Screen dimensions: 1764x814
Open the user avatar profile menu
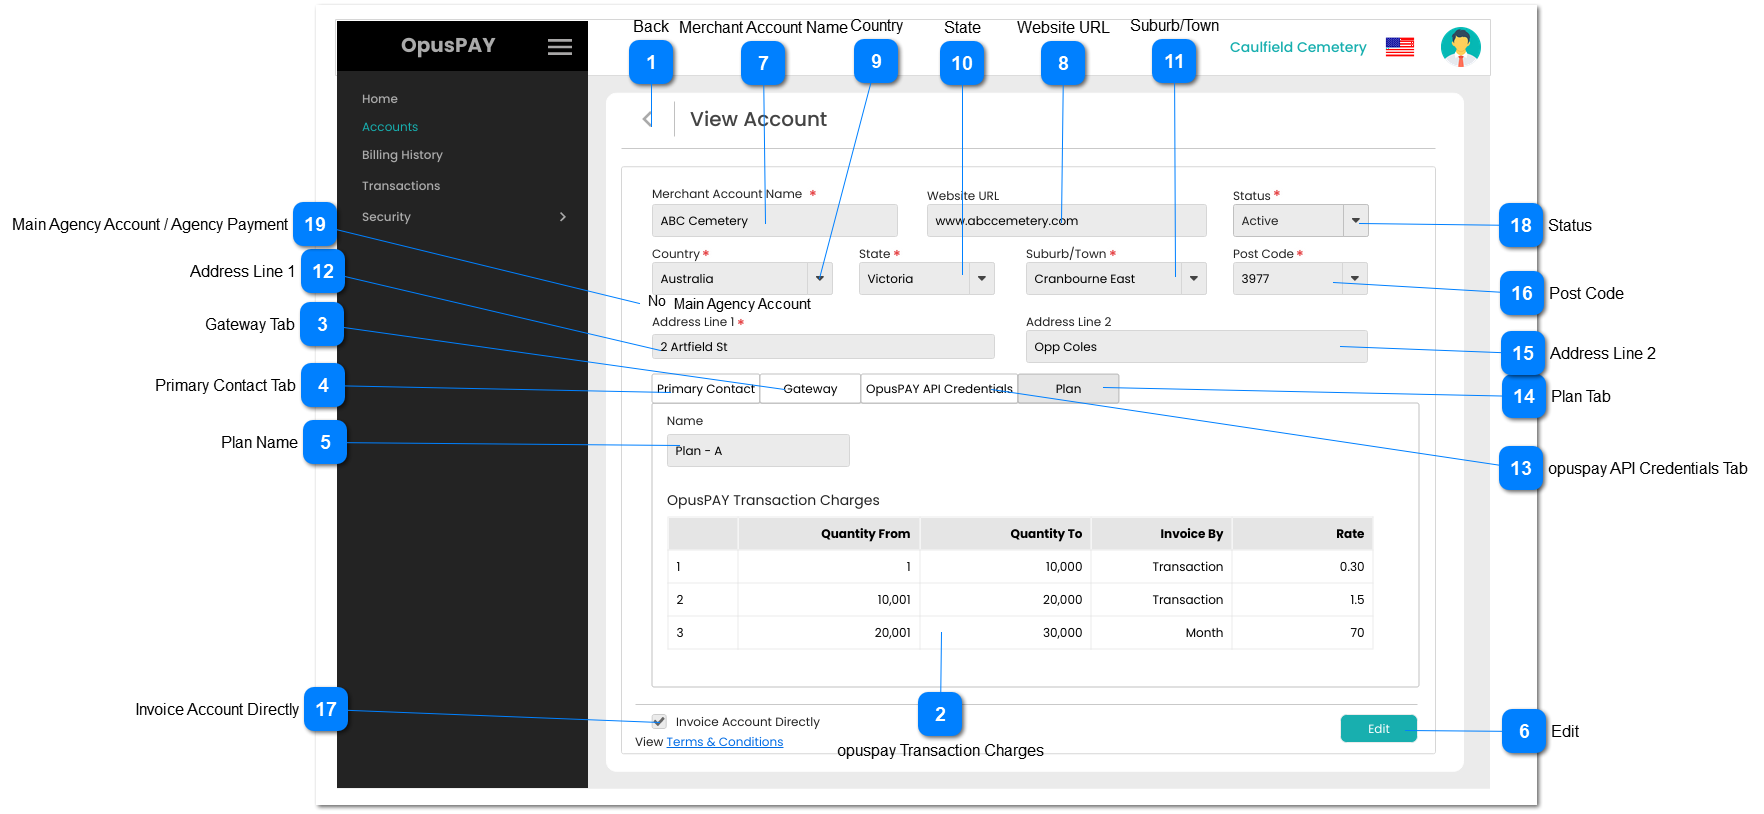[x=1460, y=47]
